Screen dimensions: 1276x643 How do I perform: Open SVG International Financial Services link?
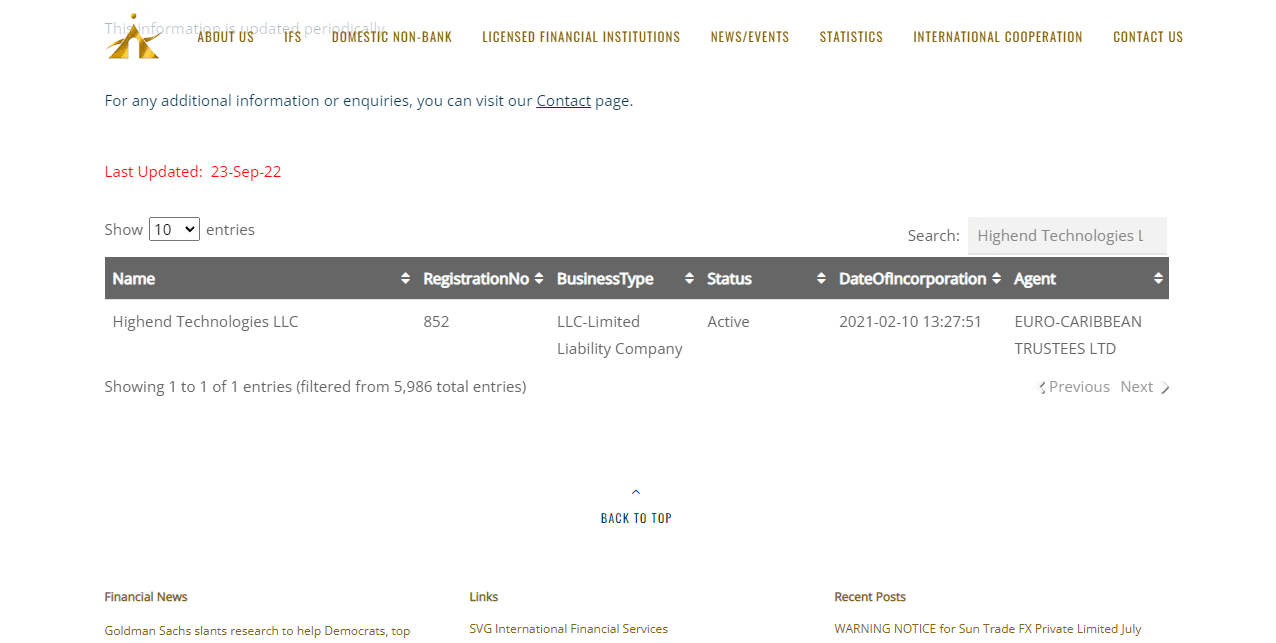click(x=568, y=629)
